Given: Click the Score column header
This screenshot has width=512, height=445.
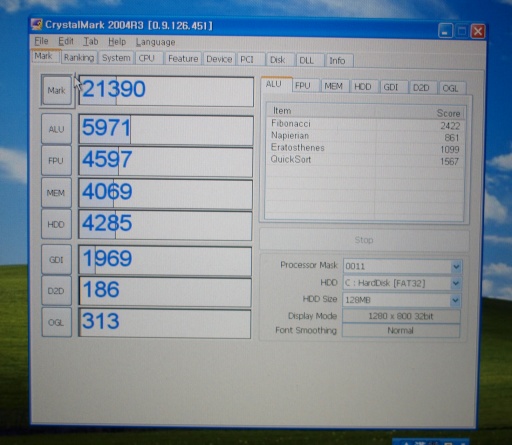Looking at the screenshot, I should tap(420, 113).
